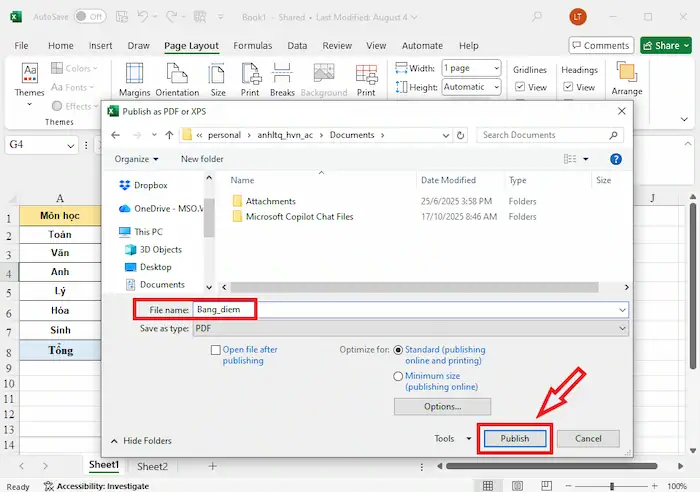Select Dropbox in the navigation pane
The image size is (700, 492).
(150, 185)
